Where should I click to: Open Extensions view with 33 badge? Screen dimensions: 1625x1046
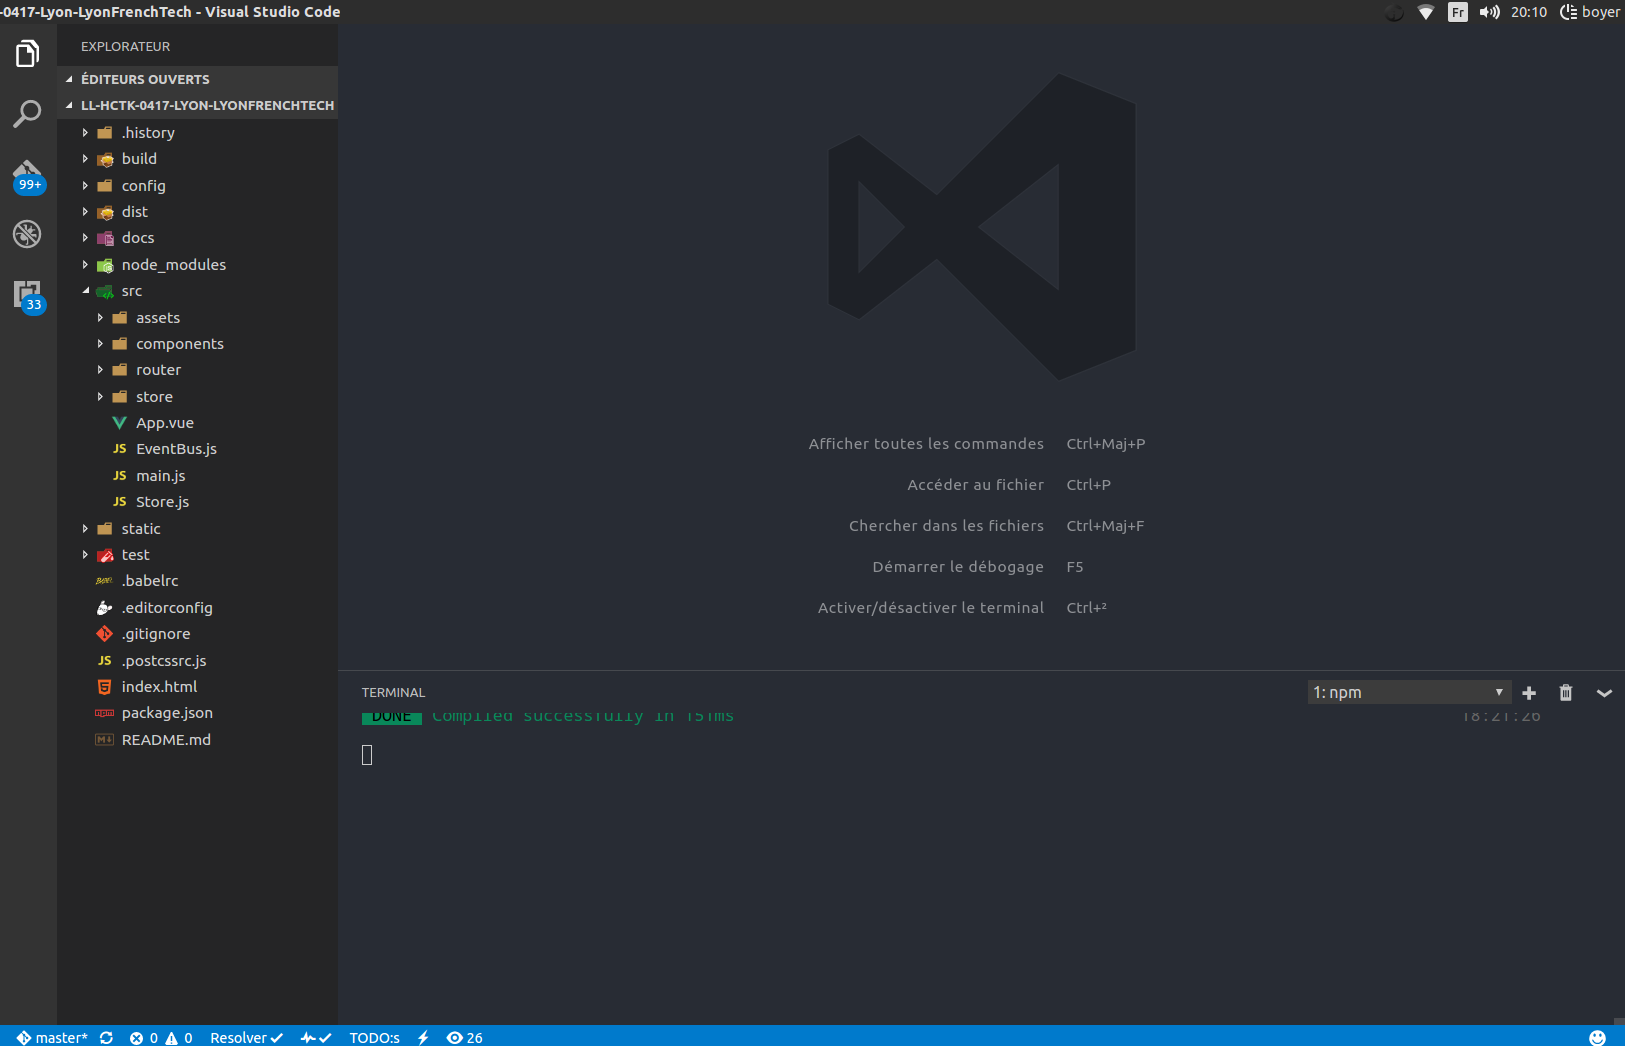pyautogui.click(x=28, y=296)
